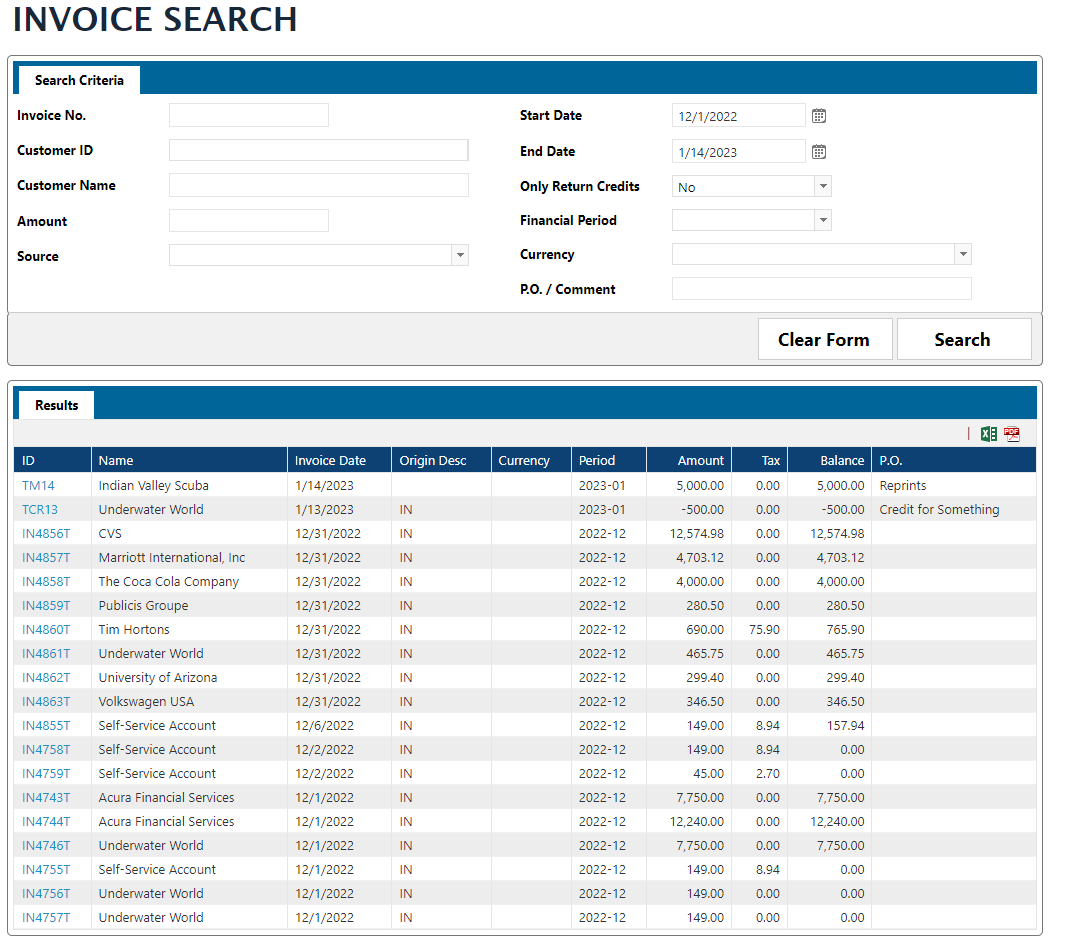The image size is (1068, 946).
Task: Open the Start Date calendar picker
Action: tap(818, 116)
